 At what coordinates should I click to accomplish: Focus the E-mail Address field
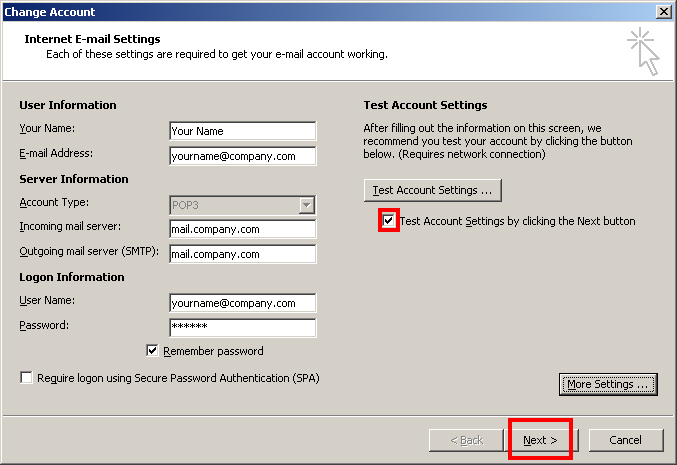tap(243, 156)
